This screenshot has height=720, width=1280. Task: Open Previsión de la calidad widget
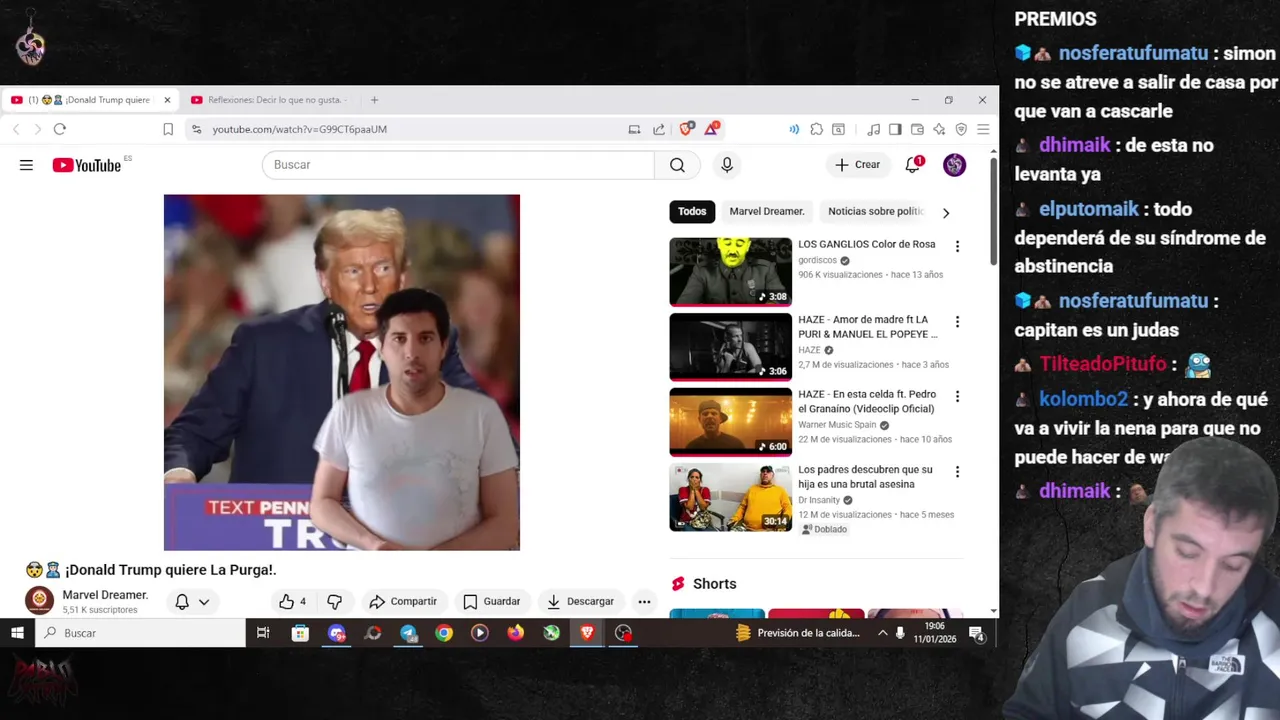click(x=798, y=633)
